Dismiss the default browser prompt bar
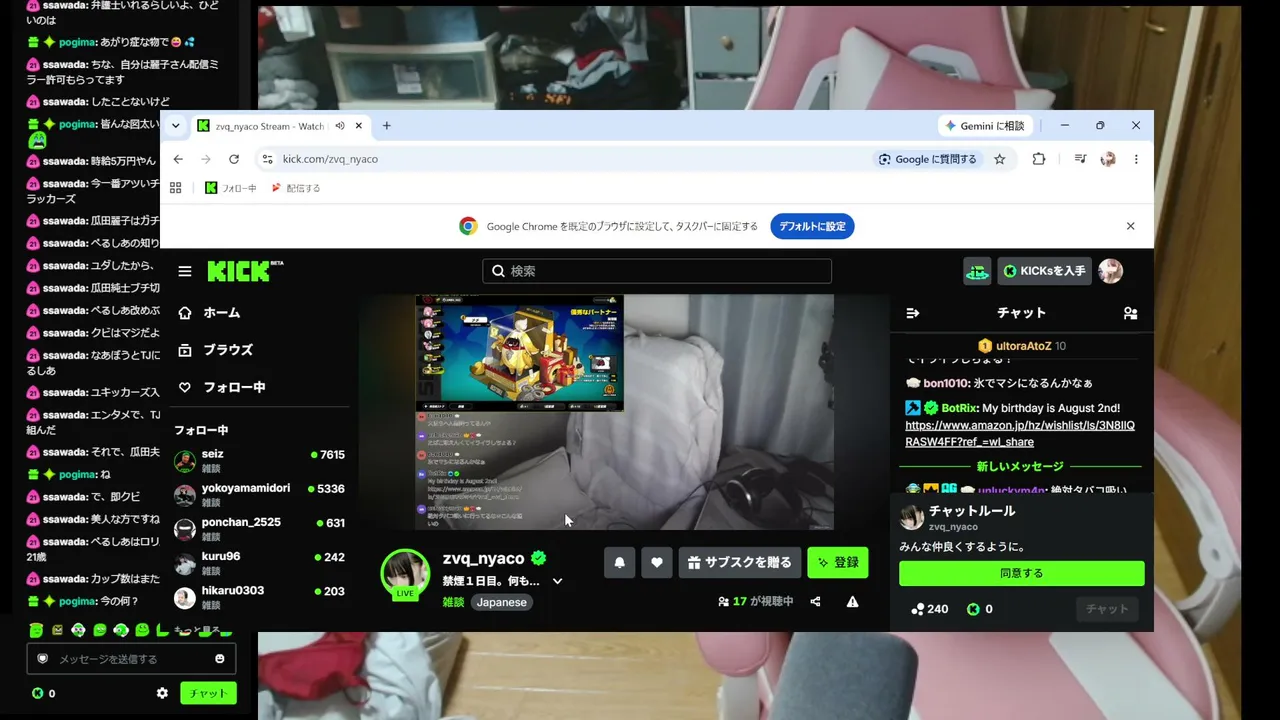This screenshot has height=720, width=1280. (1131, 226)
